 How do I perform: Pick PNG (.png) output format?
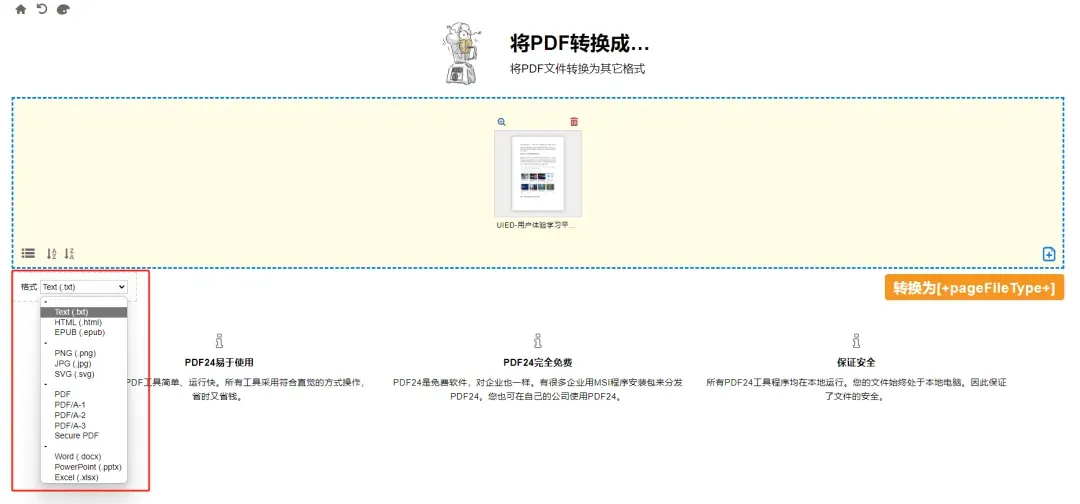(83, 353)
